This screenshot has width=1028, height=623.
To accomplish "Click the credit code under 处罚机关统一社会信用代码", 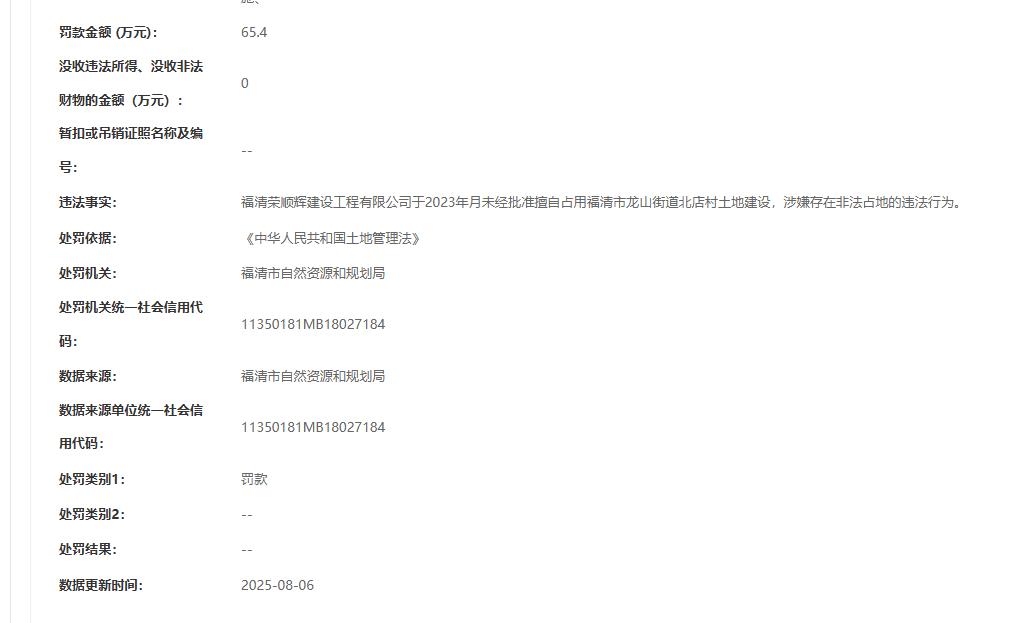I will pos(313,324).
